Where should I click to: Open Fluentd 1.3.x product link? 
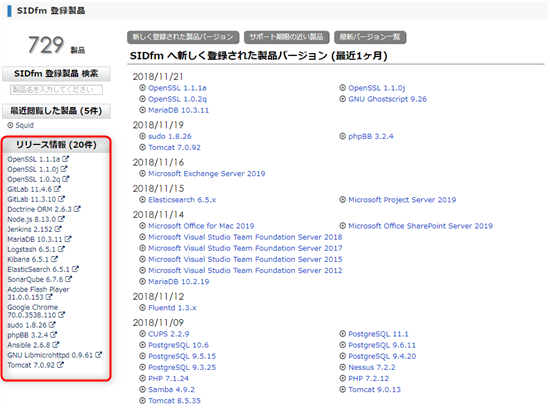pos(172,308)
